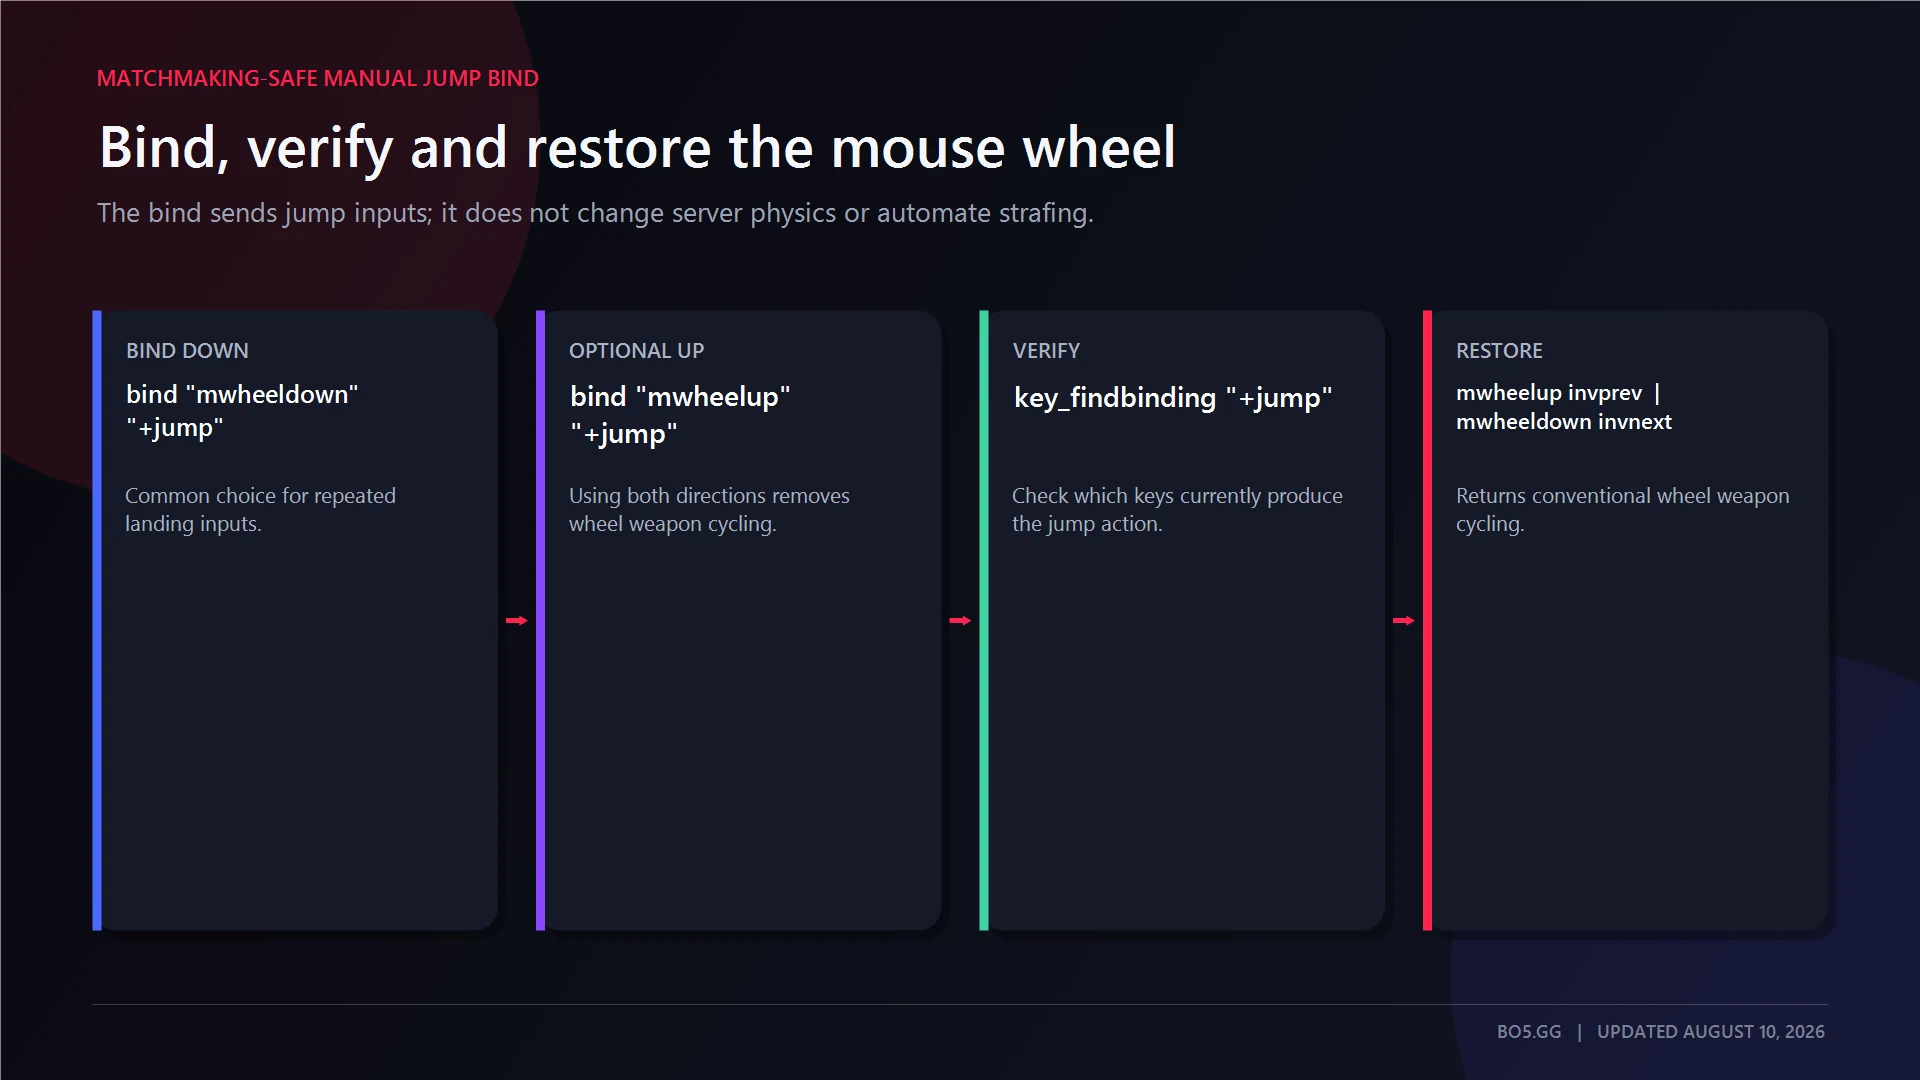The height and width of the screenshot is (1080, 1920).
Task: Select the "mwheelup invprev | mwheeldown invnext" command
Action: pyautogui.click(x=1563, y=407)
